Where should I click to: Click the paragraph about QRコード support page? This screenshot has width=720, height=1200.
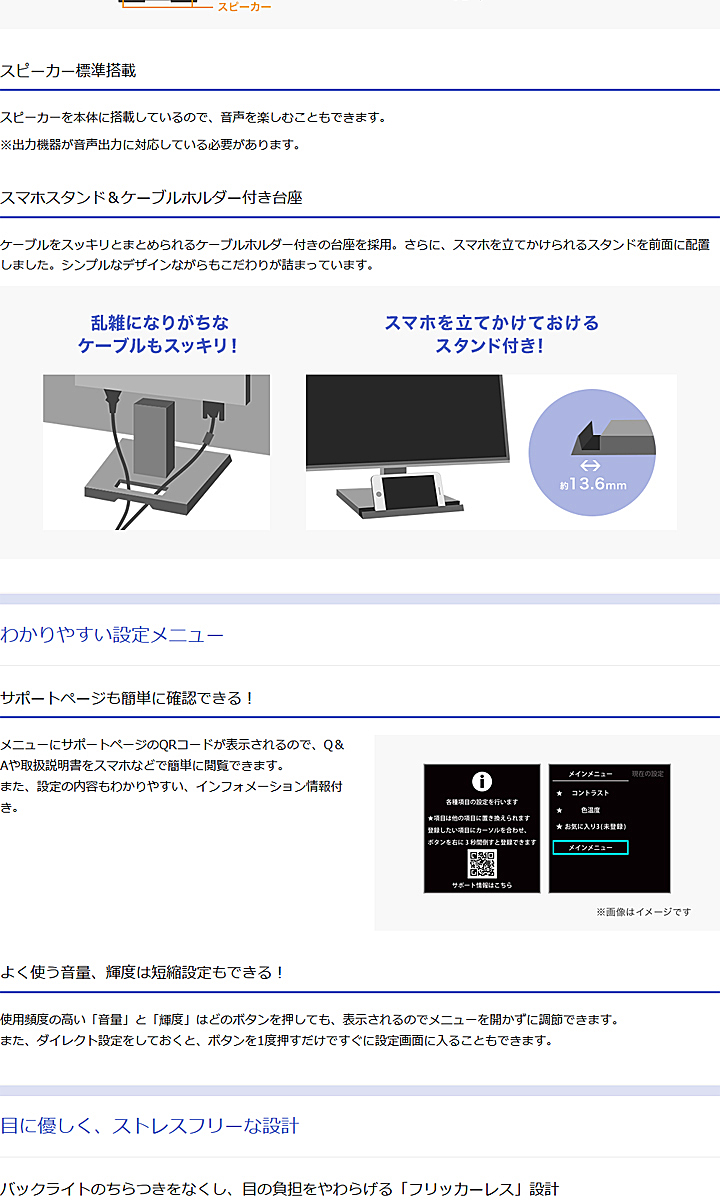click(172, 776)
